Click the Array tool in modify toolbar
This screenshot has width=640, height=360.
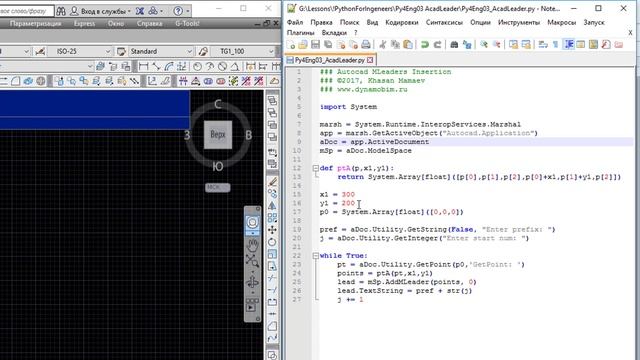pos(272,218)
